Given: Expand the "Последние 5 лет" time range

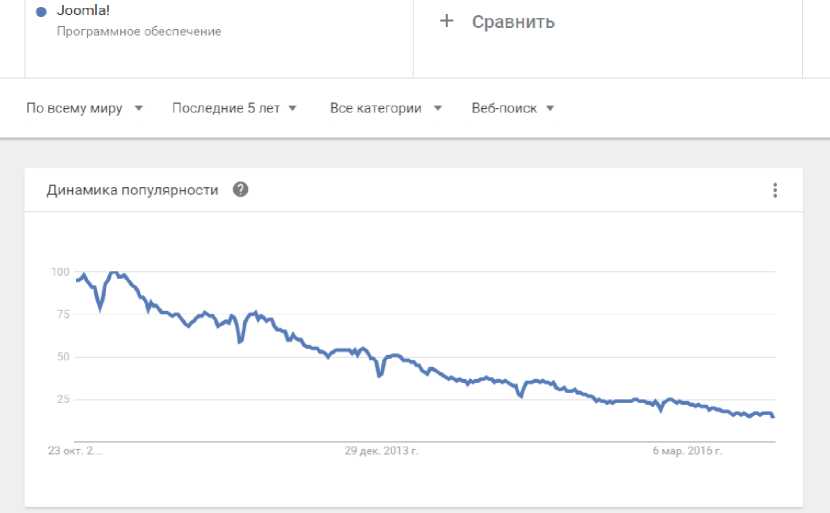Looking at the screenshot, I should (234, 108).
